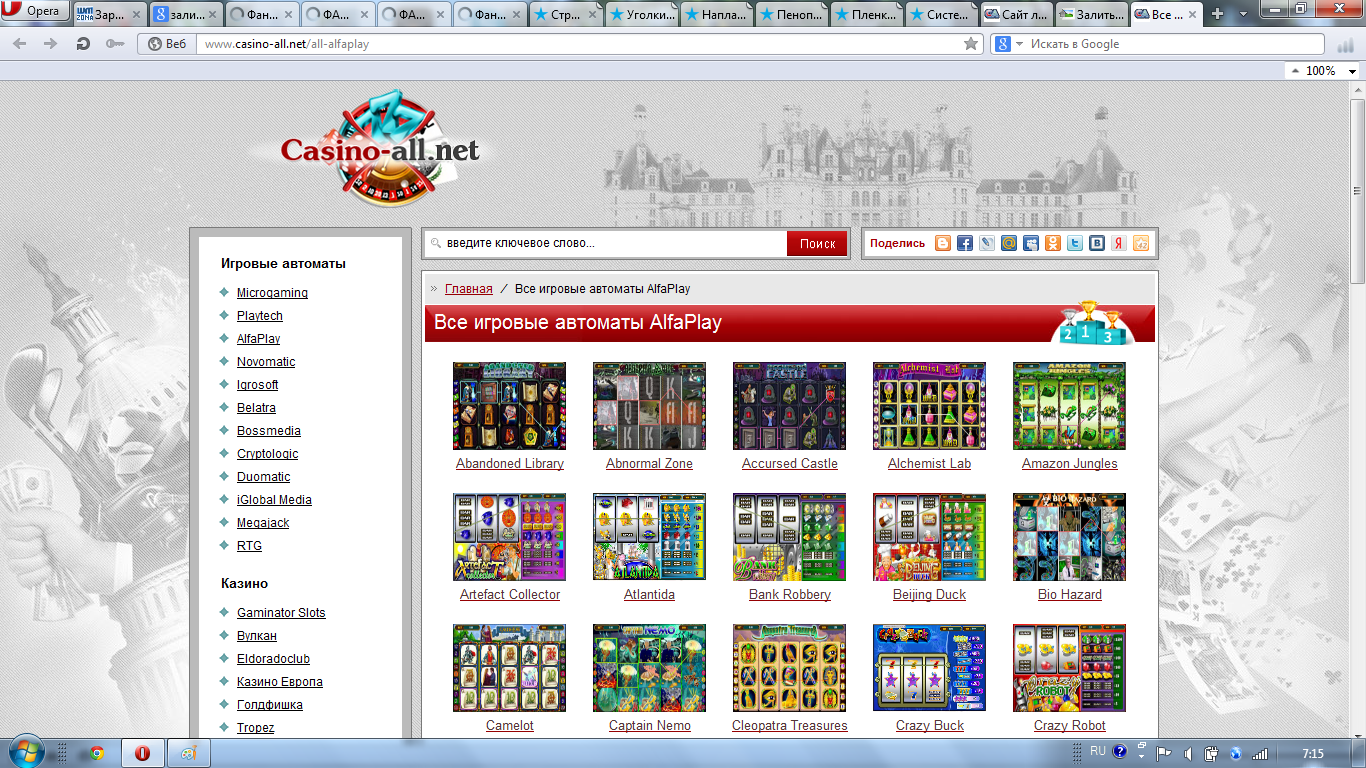Open the Eldoradoclub casino link
The height and width of the screenshot is (768, 1366).
pos(273,659)
